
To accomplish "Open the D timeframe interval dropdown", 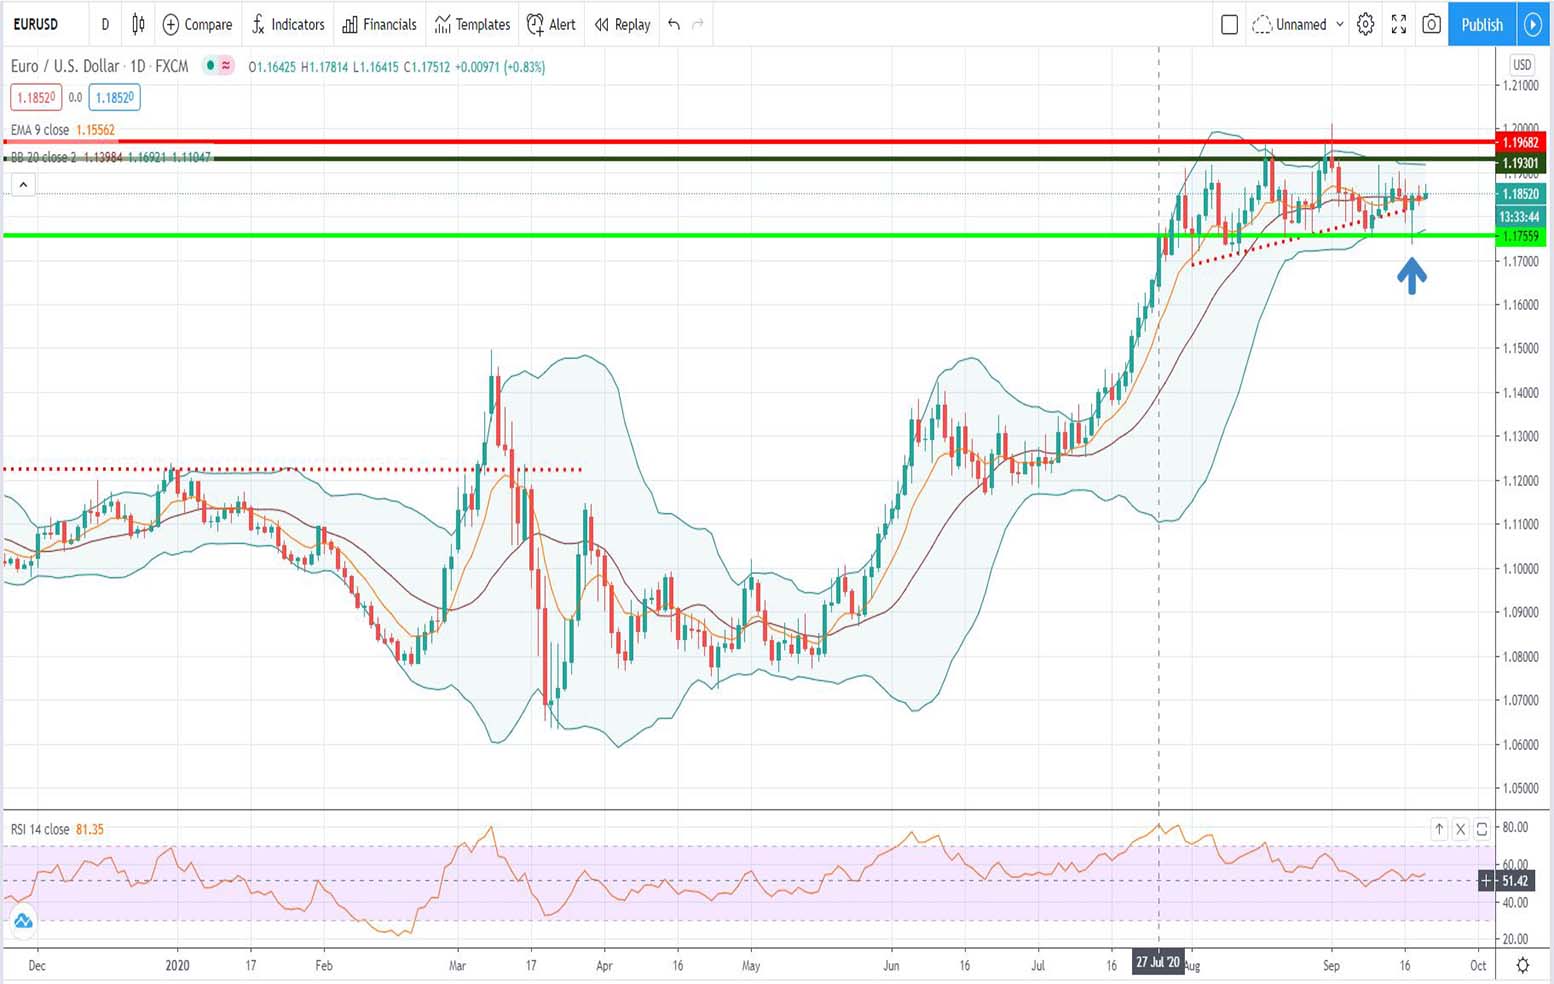I will pyautogui.click(x=105, y=24).
